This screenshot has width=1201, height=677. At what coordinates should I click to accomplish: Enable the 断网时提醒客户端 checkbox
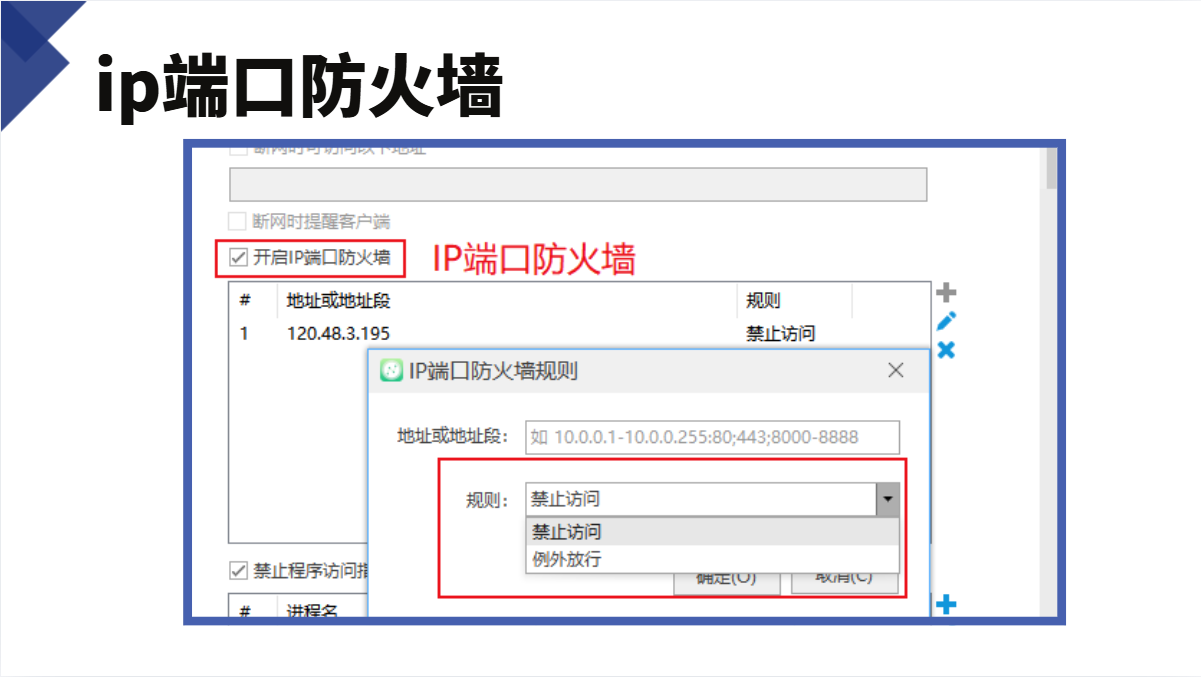pyautogui.click(x=238, y=221)
